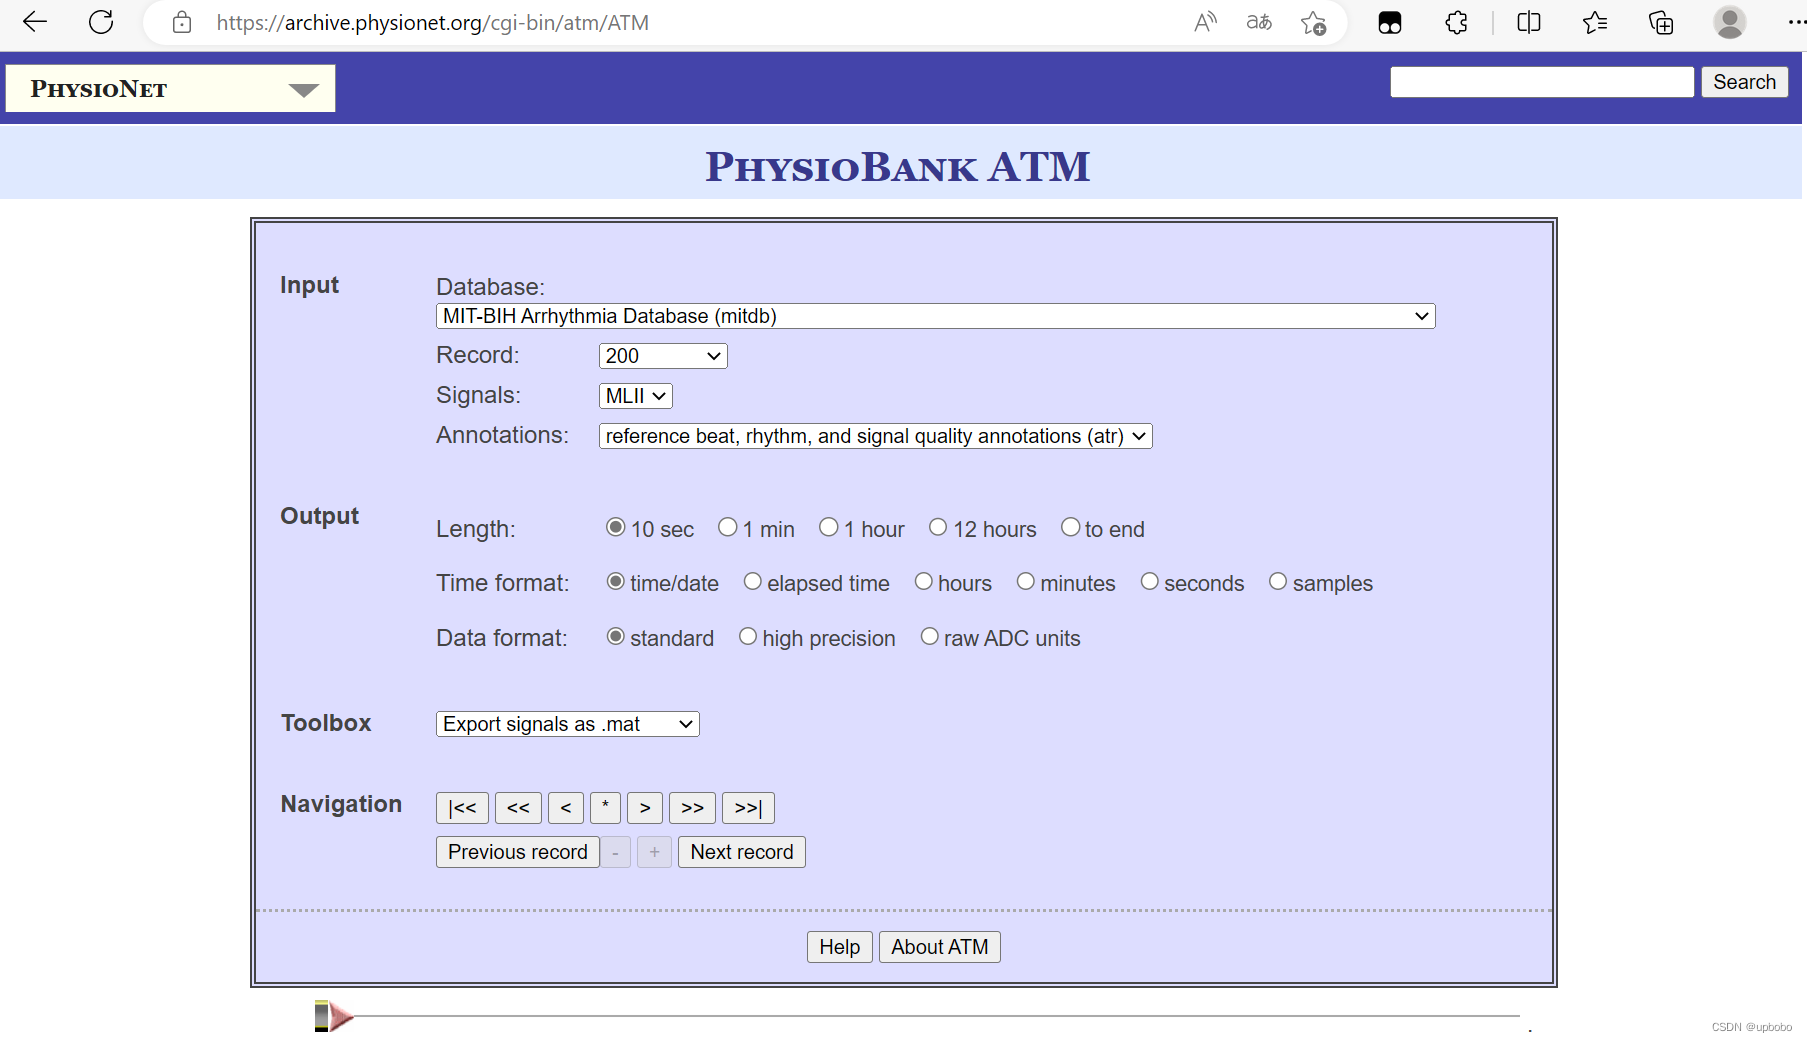
Task: Open the browser extensions puzzle icon
Action: pos(1457,22)
